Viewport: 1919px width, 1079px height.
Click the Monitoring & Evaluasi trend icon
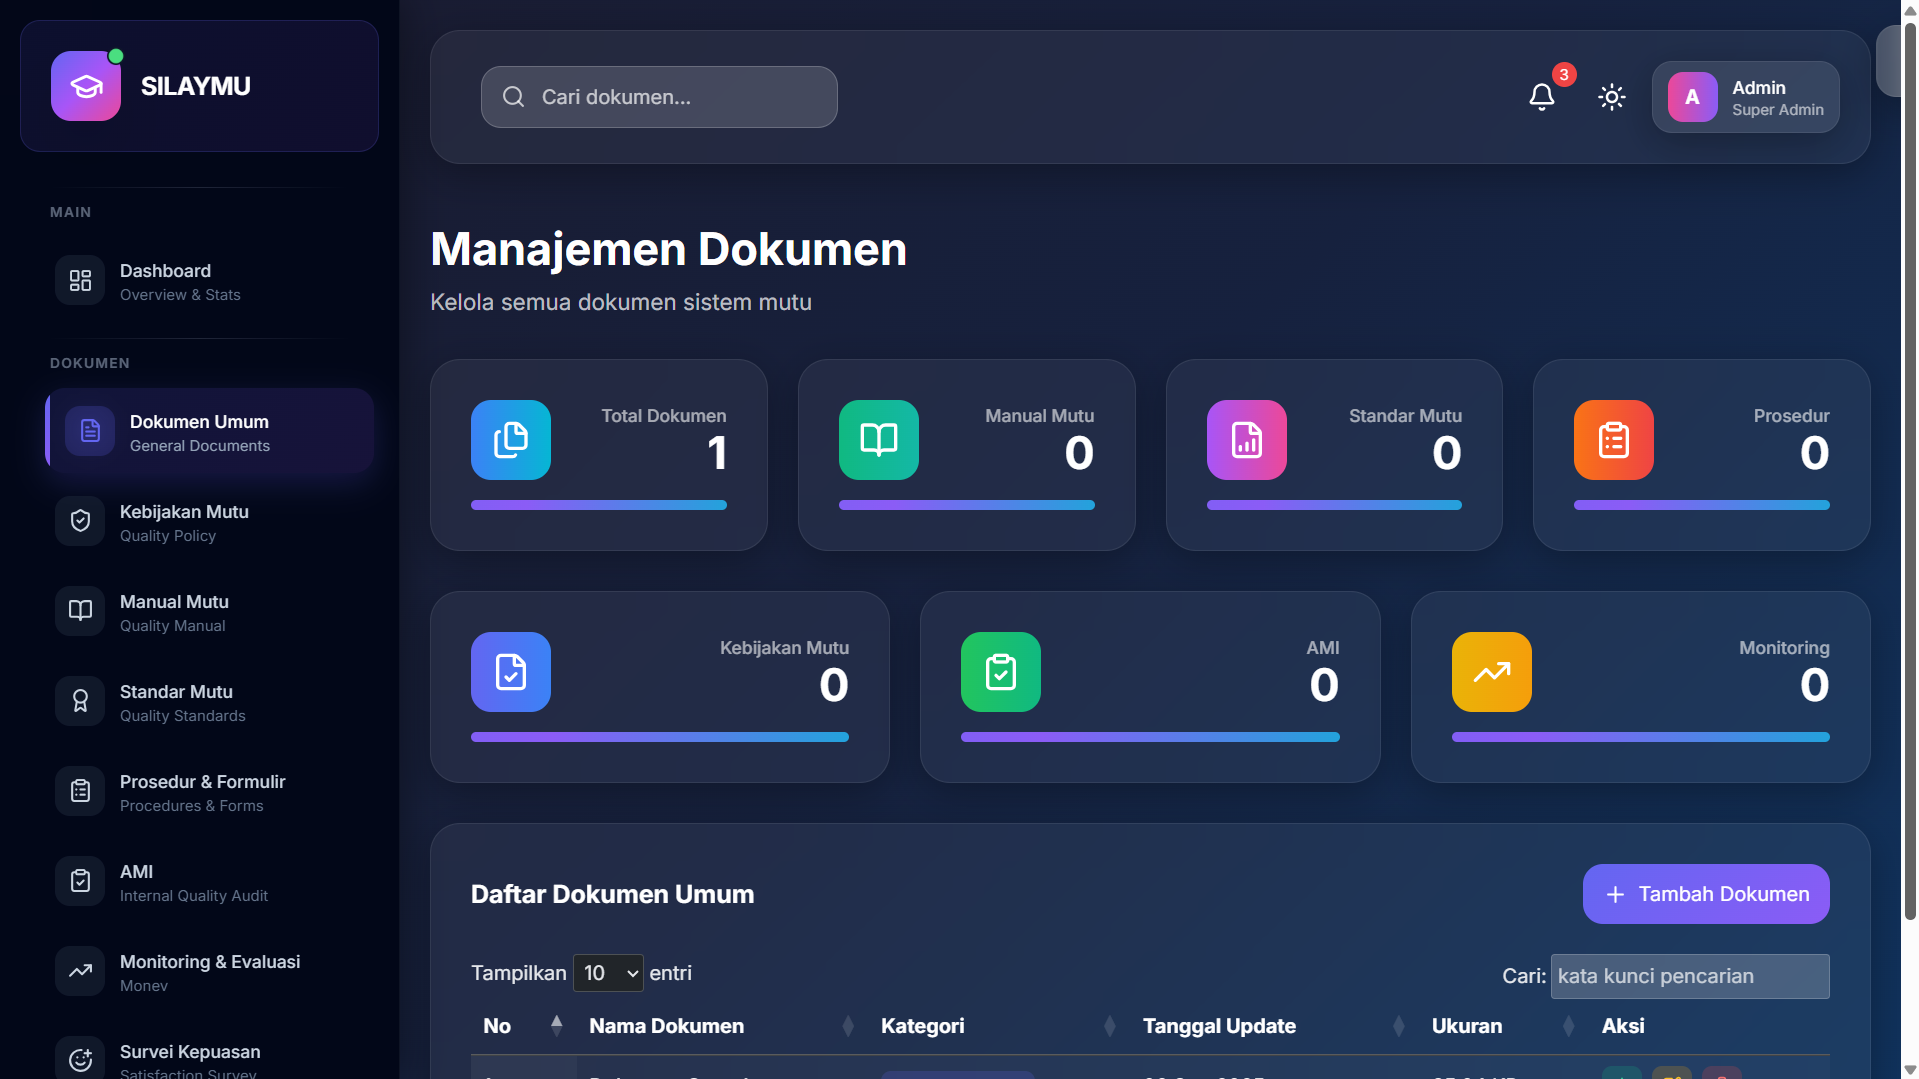[80, 970]
